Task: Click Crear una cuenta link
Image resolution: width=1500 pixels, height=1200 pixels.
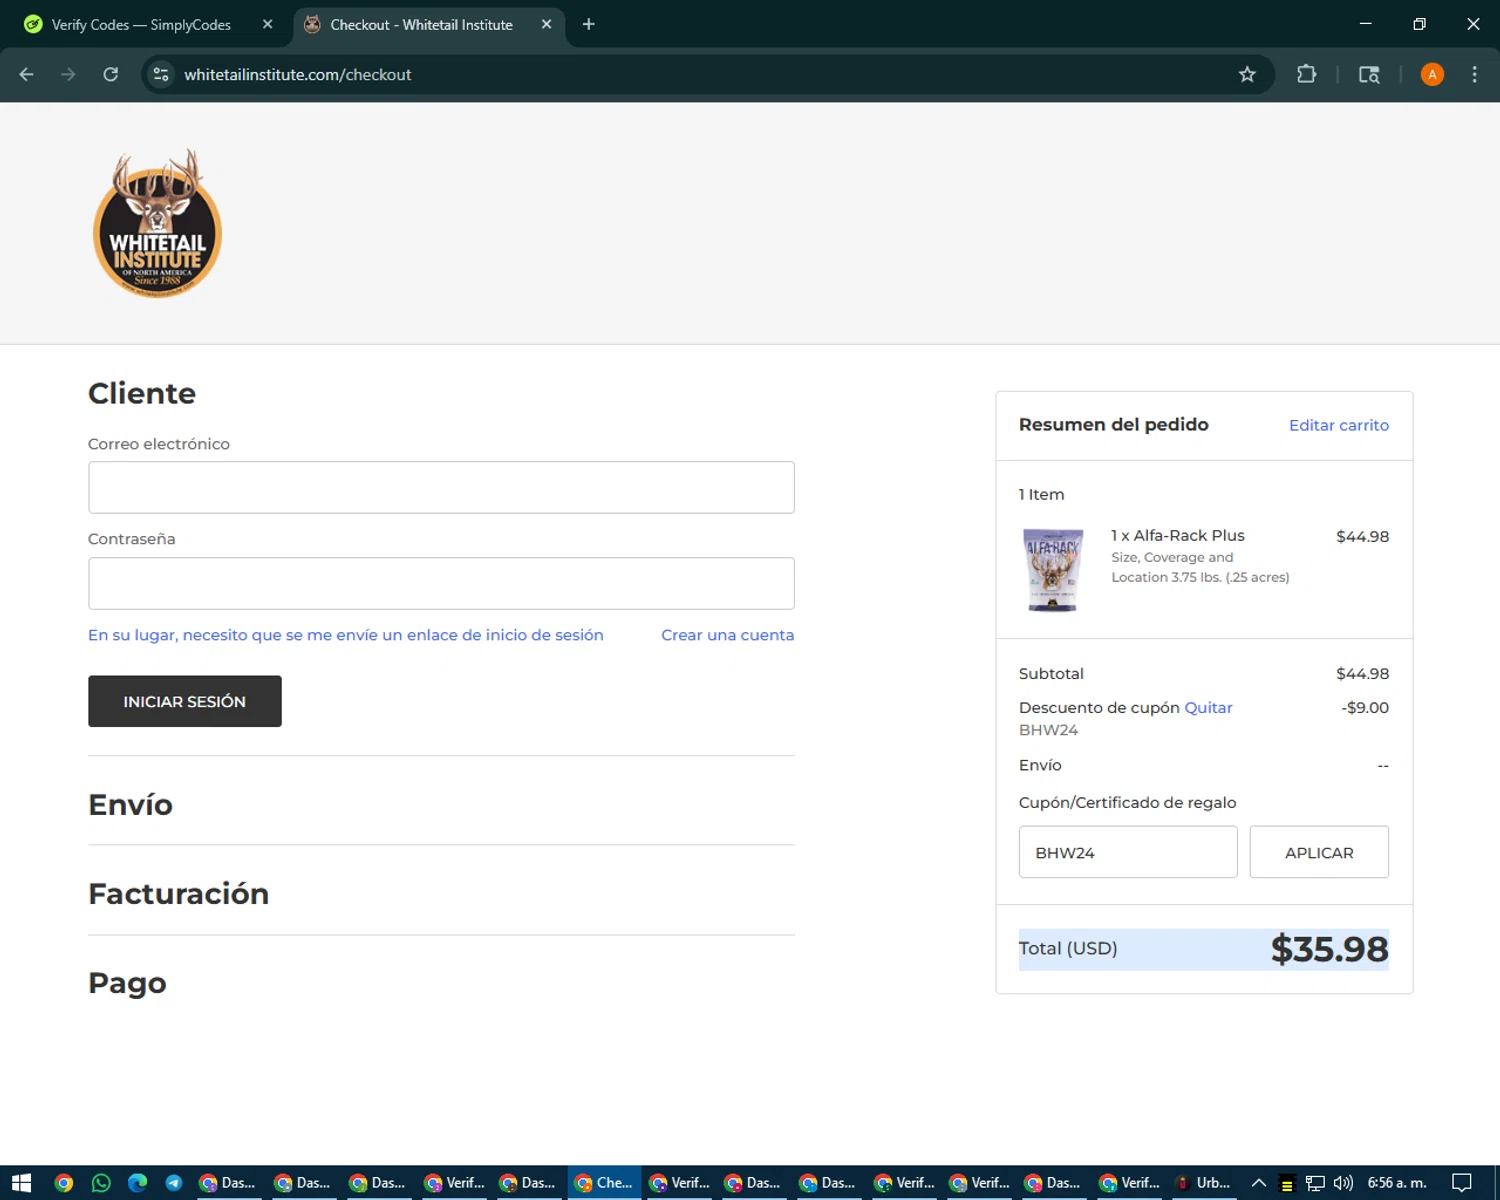Action: click(x=727, y=635)
